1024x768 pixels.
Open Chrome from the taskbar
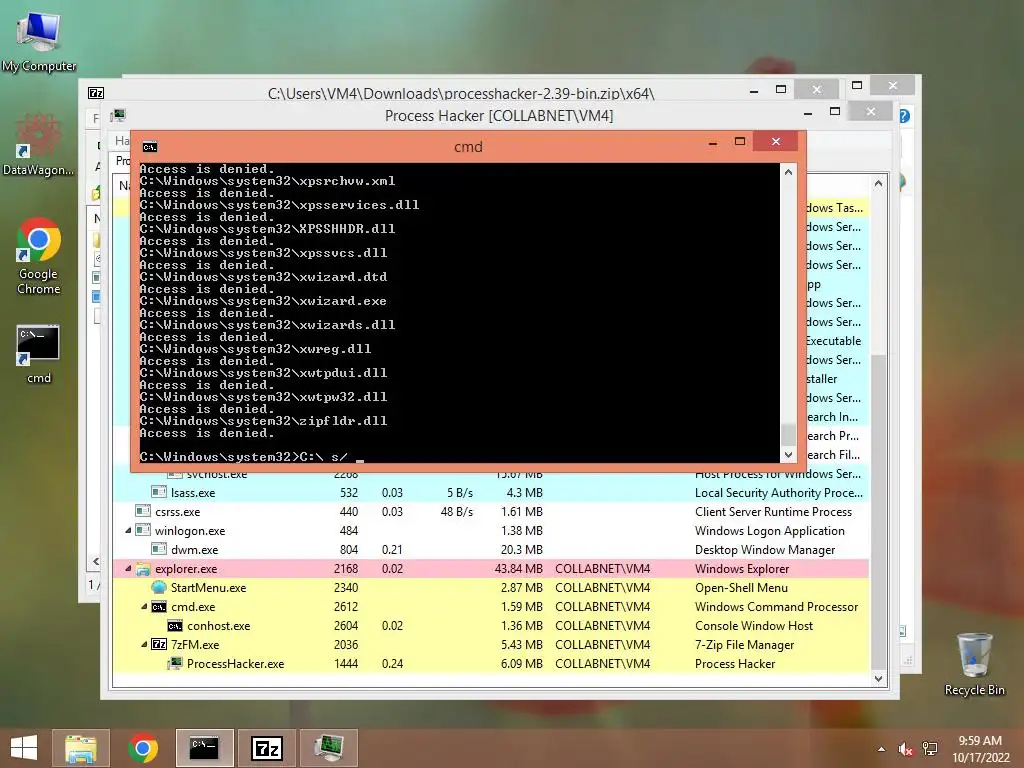click(143, 748)
